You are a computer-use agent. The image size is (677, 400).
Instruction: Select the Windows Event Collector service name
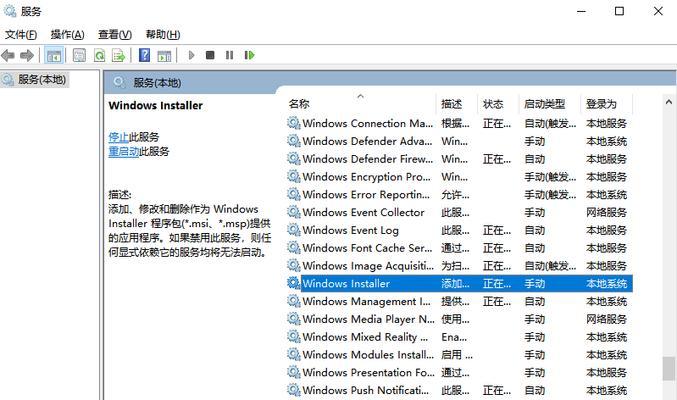364,213
